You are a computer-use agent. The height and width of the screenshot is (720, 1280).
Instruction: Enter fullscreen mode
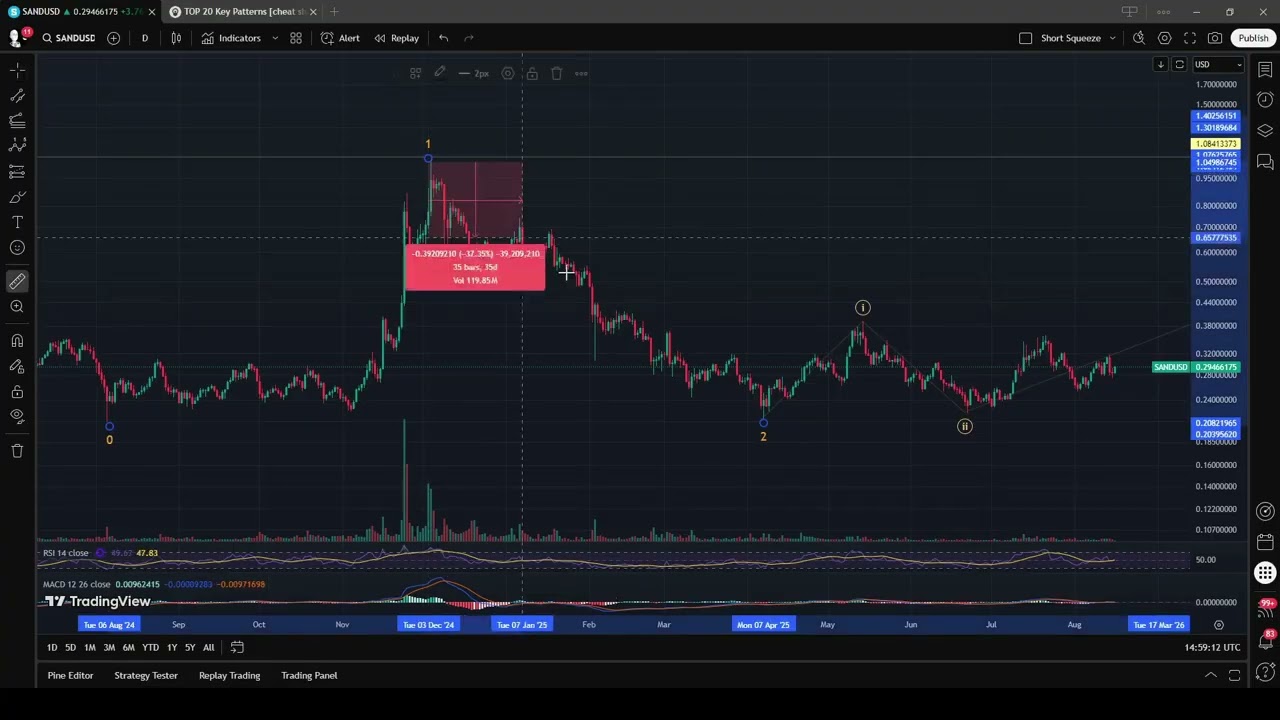coord(1189,38)
